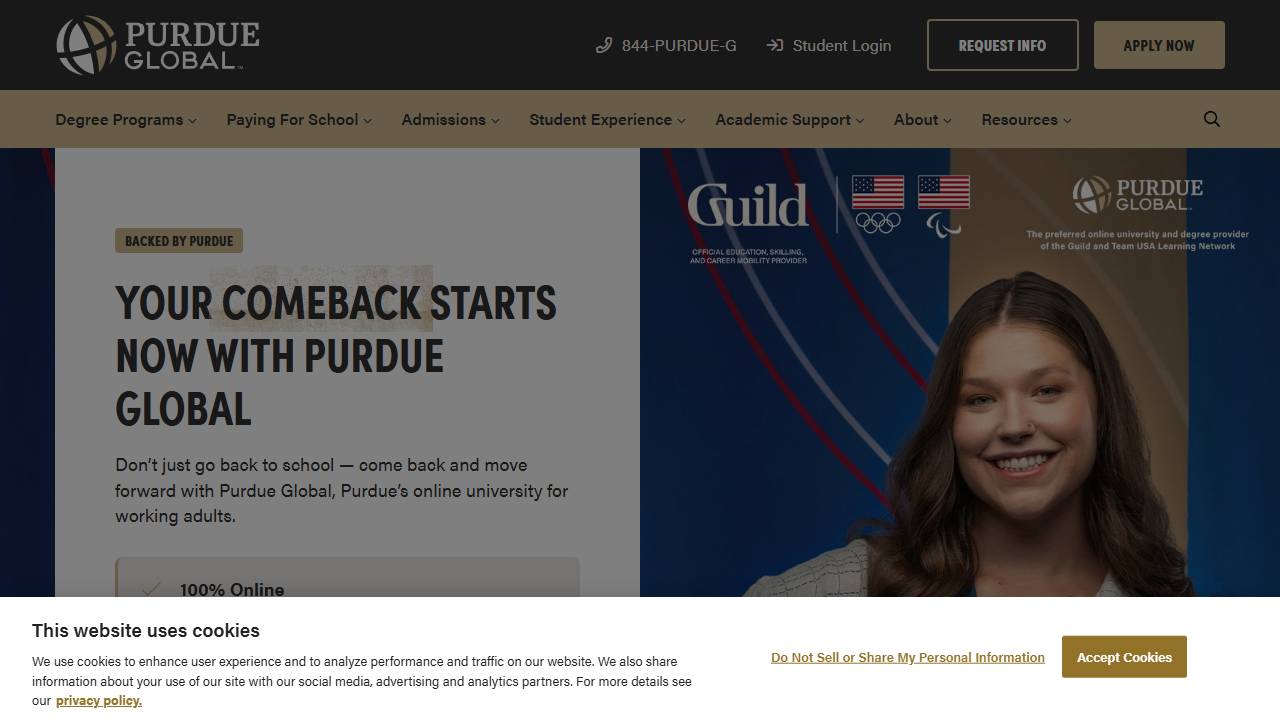Click the phone icon beside 844-PURDUE-G
This screenshot has width=1280, height=720.
pos(603,45)
